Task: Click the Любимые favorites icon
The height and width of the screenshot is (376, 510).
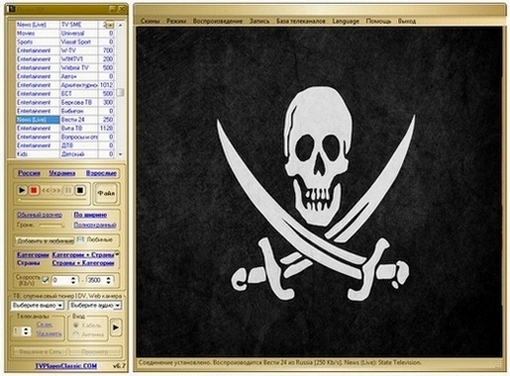Action: 80,239
